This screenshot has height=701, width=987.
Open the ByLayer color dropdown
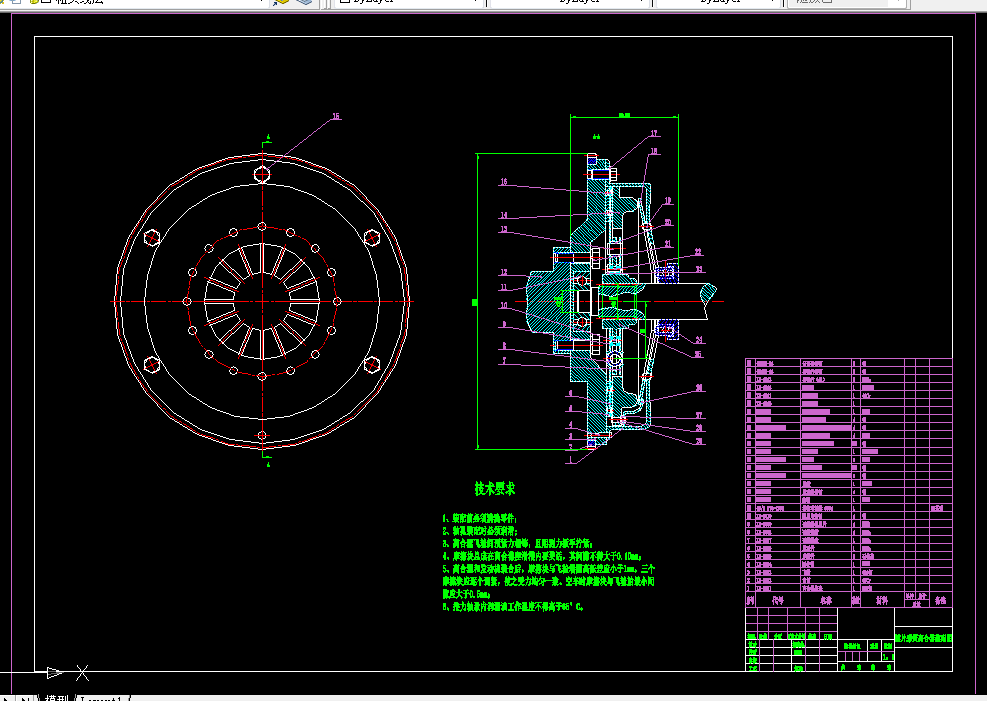[x=475, y=3]
